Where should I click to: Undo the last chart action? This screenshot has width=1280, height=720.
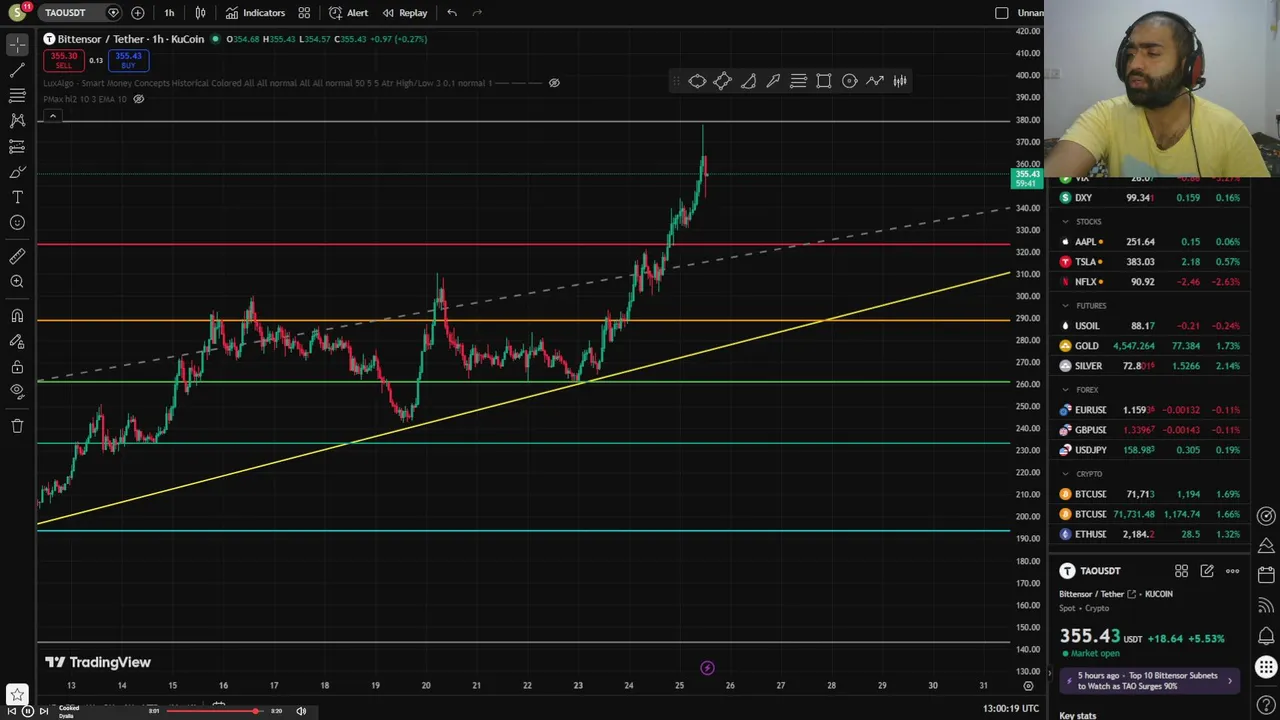[x=452, y=13]
